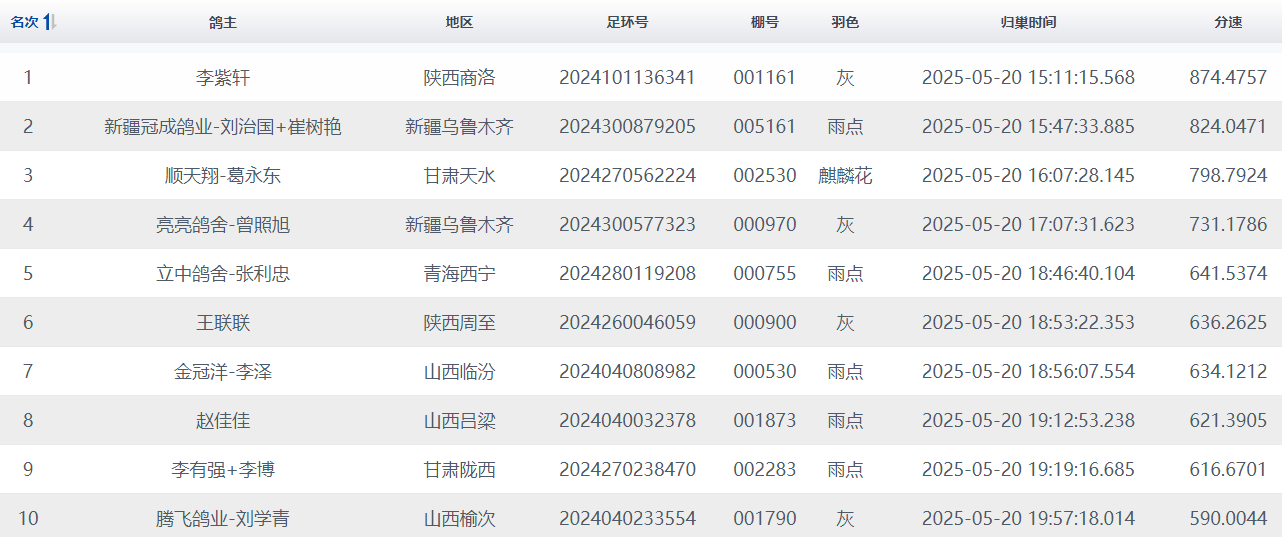Click owner name 金冠洋-李泽
Viewport: 1282px width, 537px height.
(223, 372)
